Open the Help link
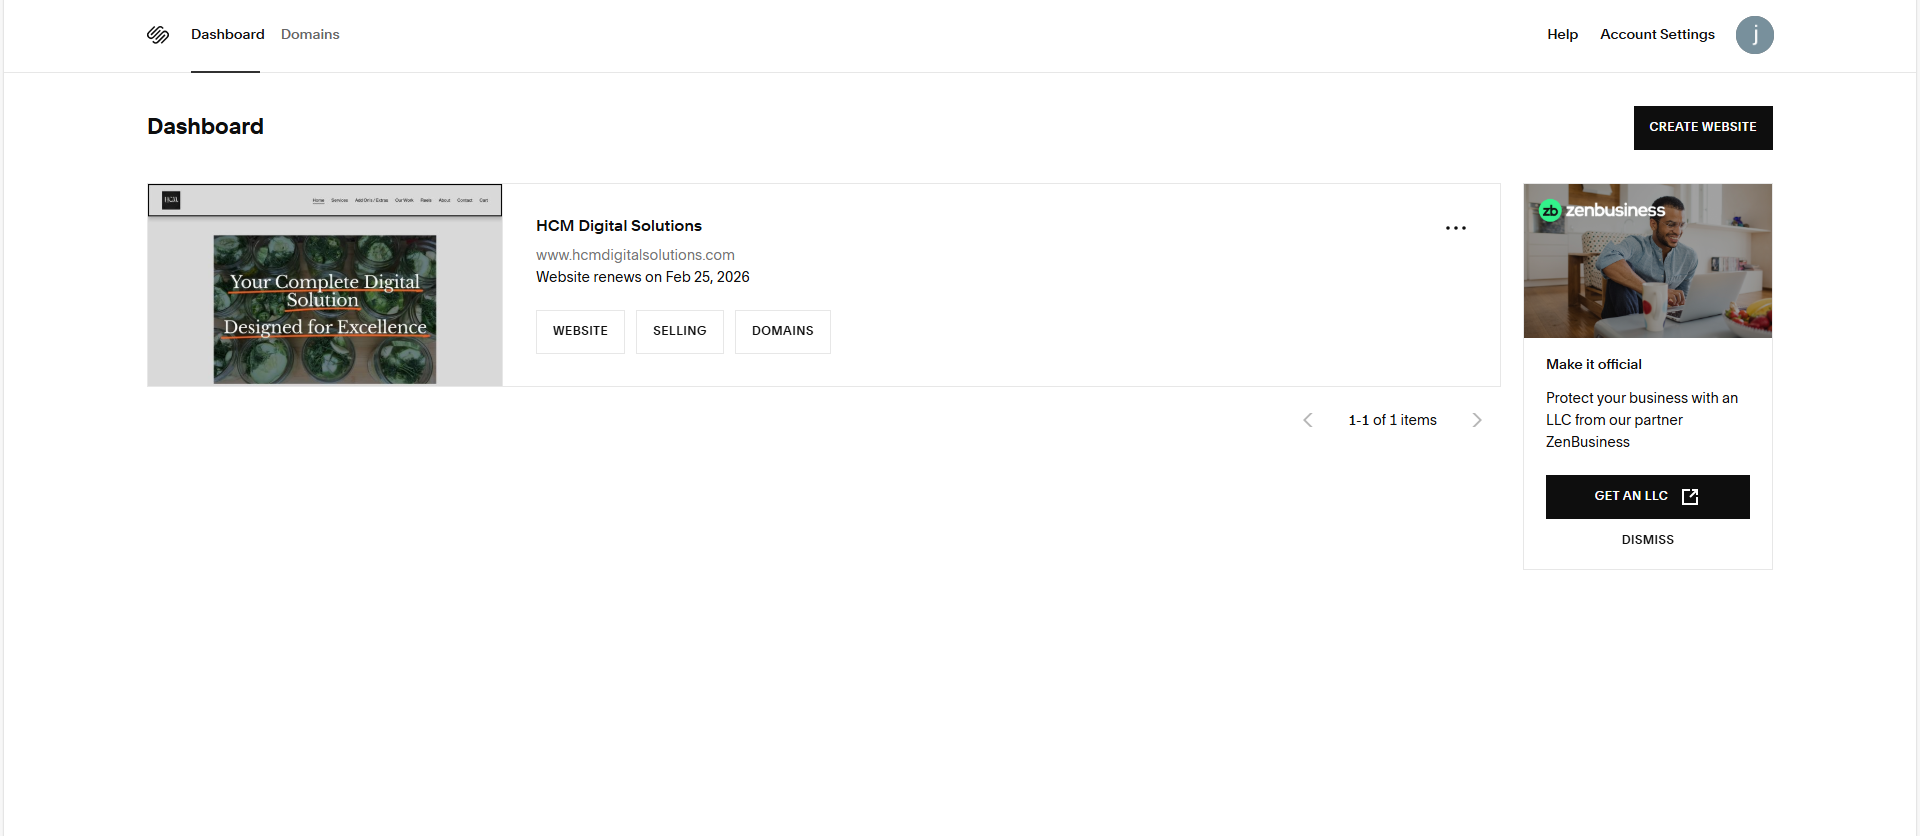The height and width of the screenshot is (836, 1920). (x=1562, y=34)
